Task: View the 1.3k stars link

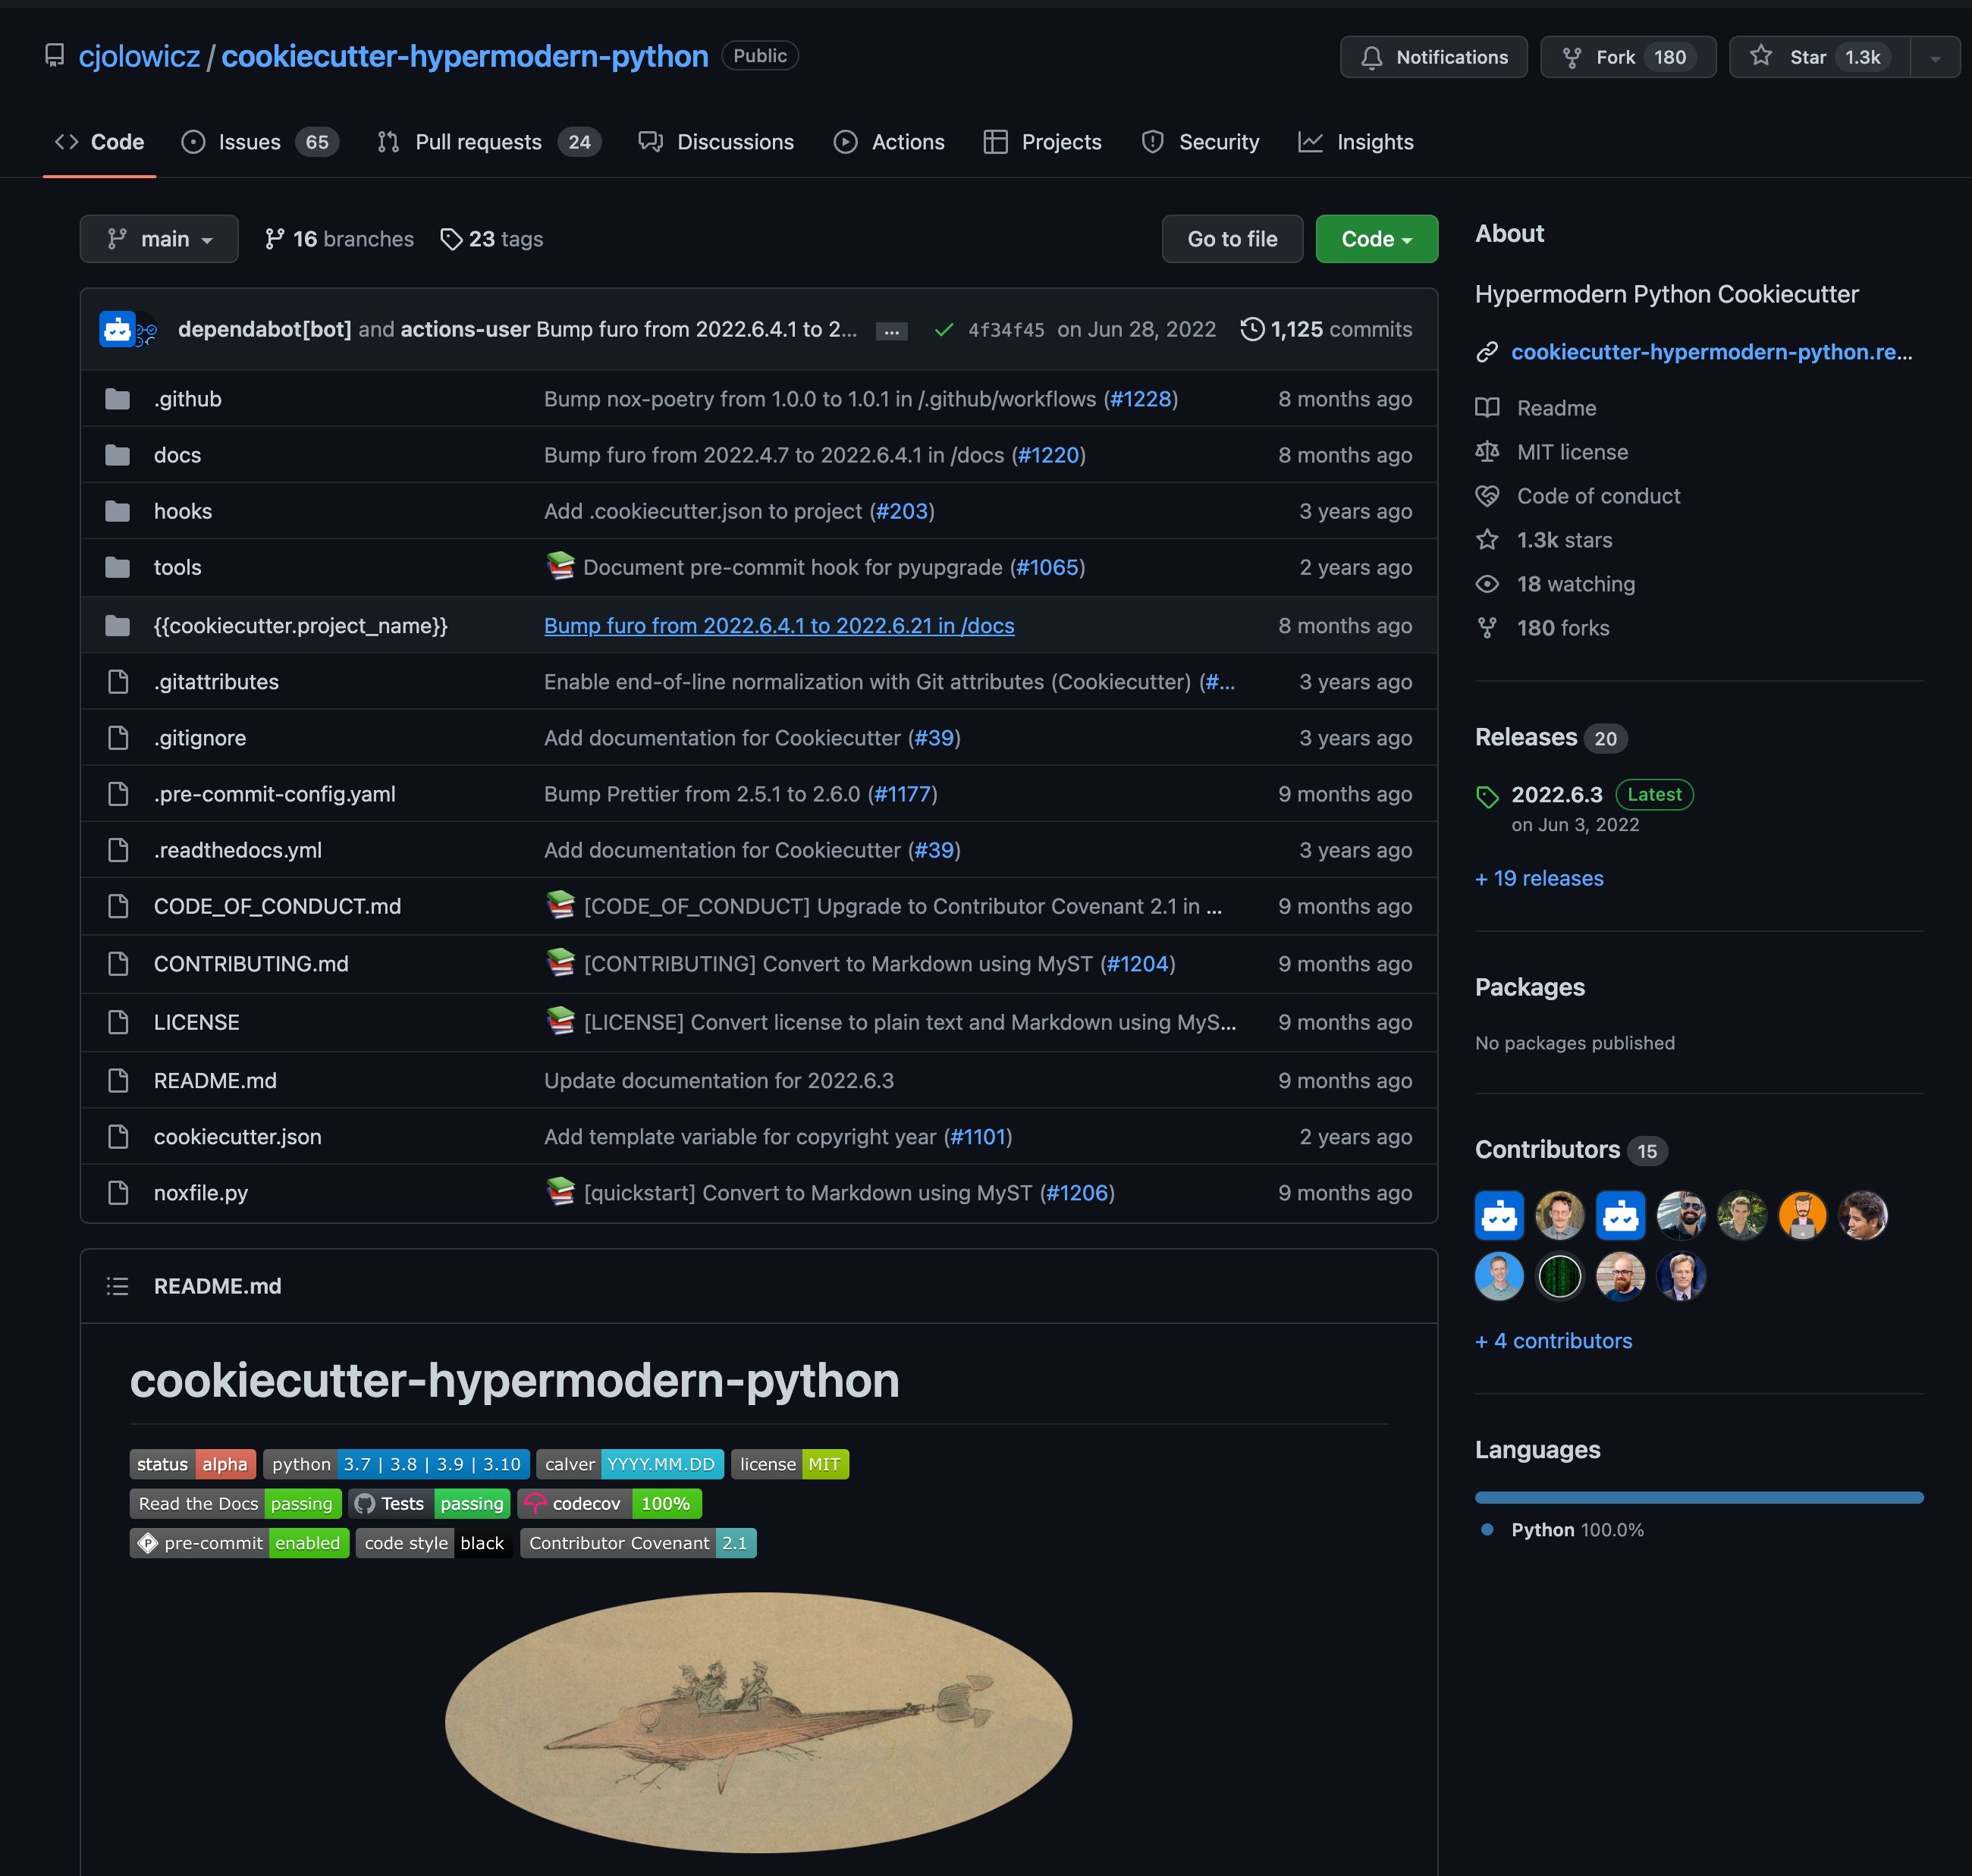Action: click(1564, 540)
